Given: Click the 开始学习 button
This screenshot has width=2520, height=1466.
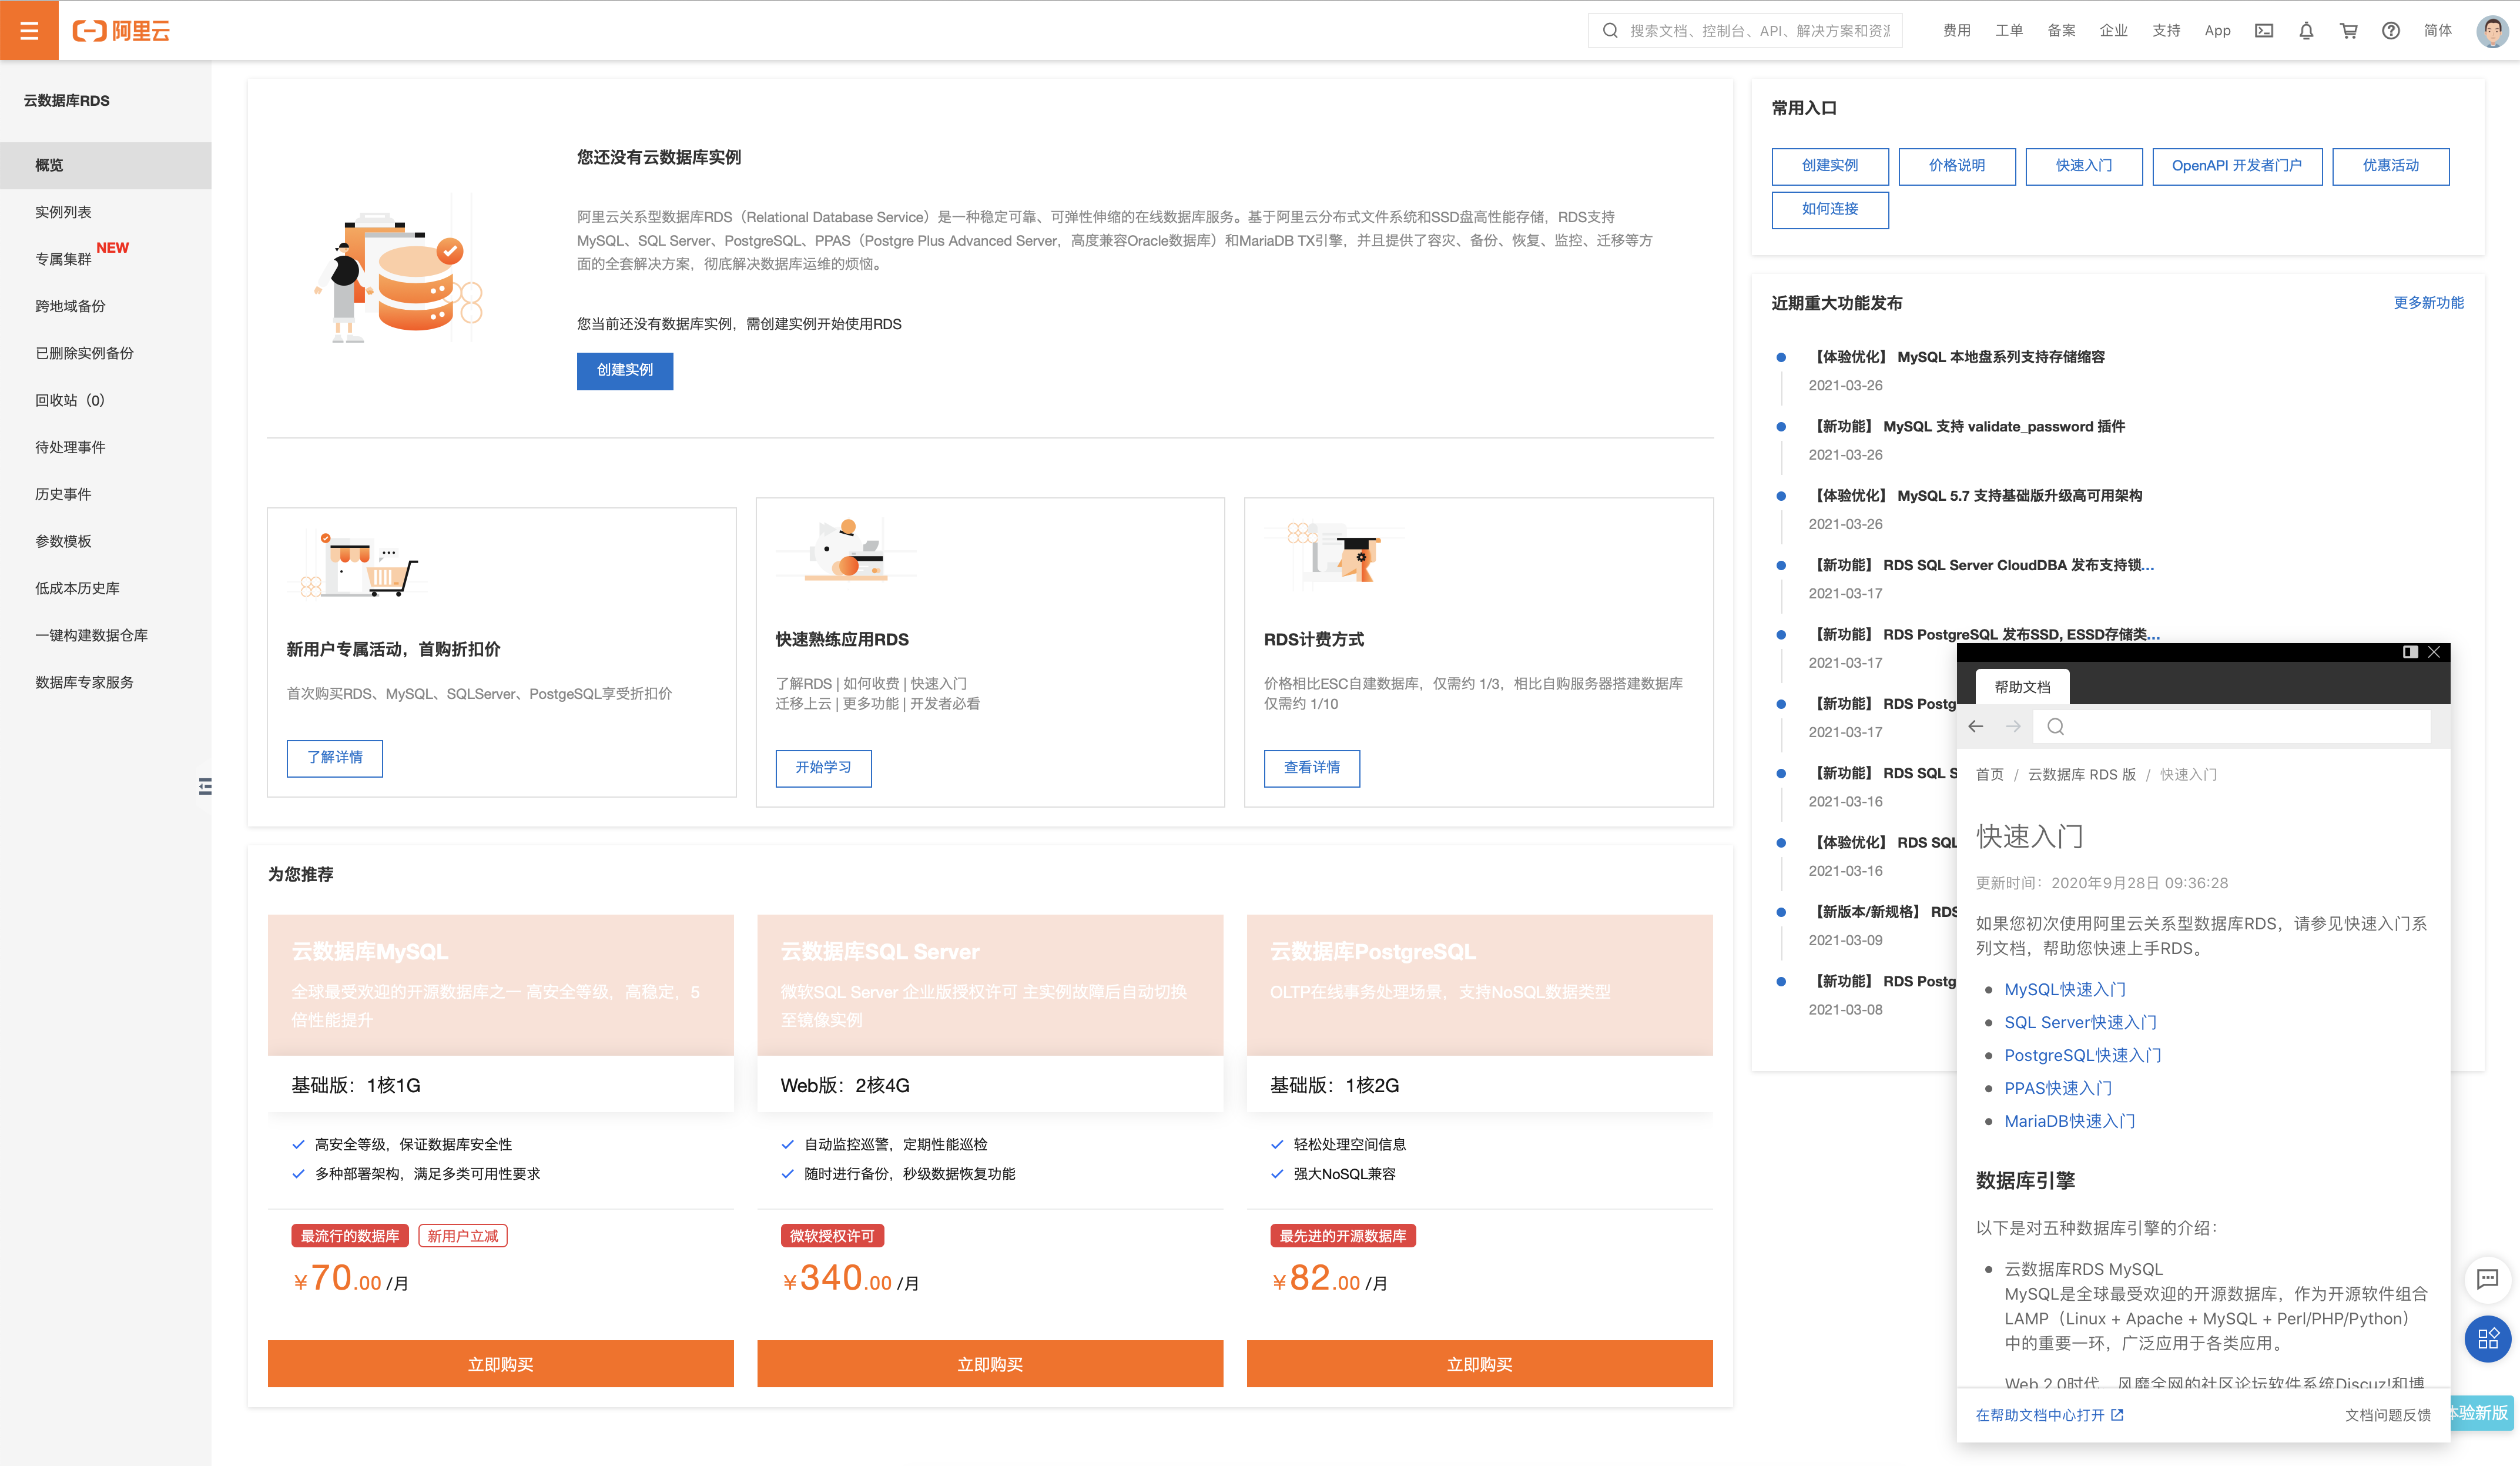Looking at the screenshot, I should tap(824, 768).
